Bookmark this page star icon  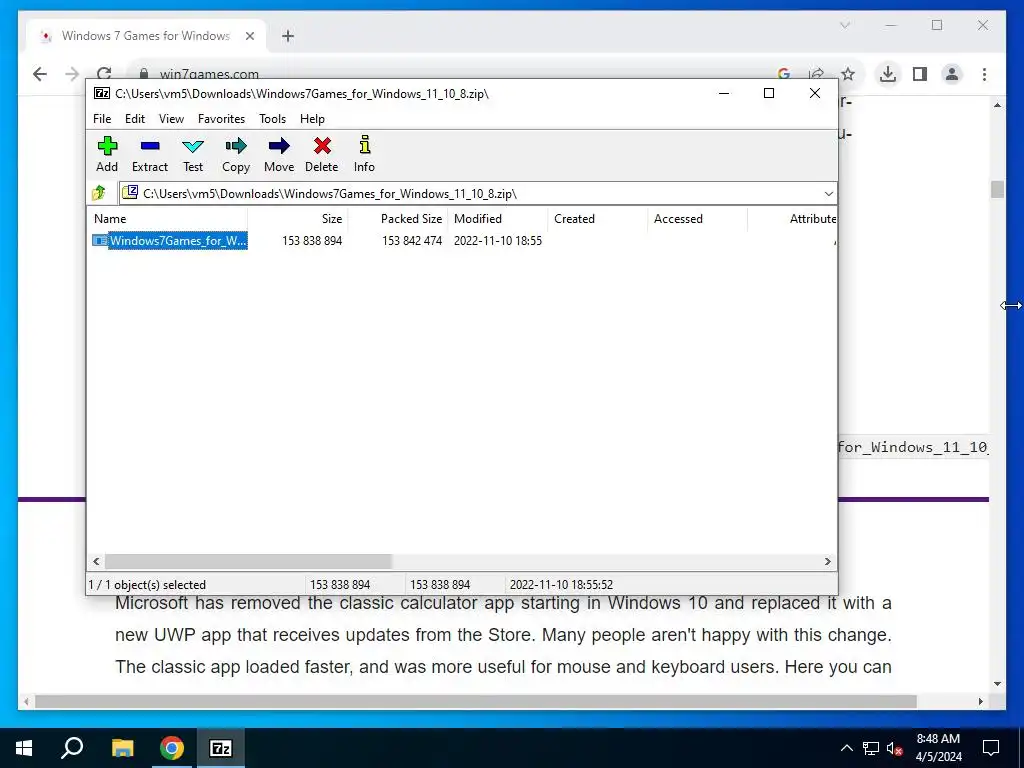tap(848, 74)
